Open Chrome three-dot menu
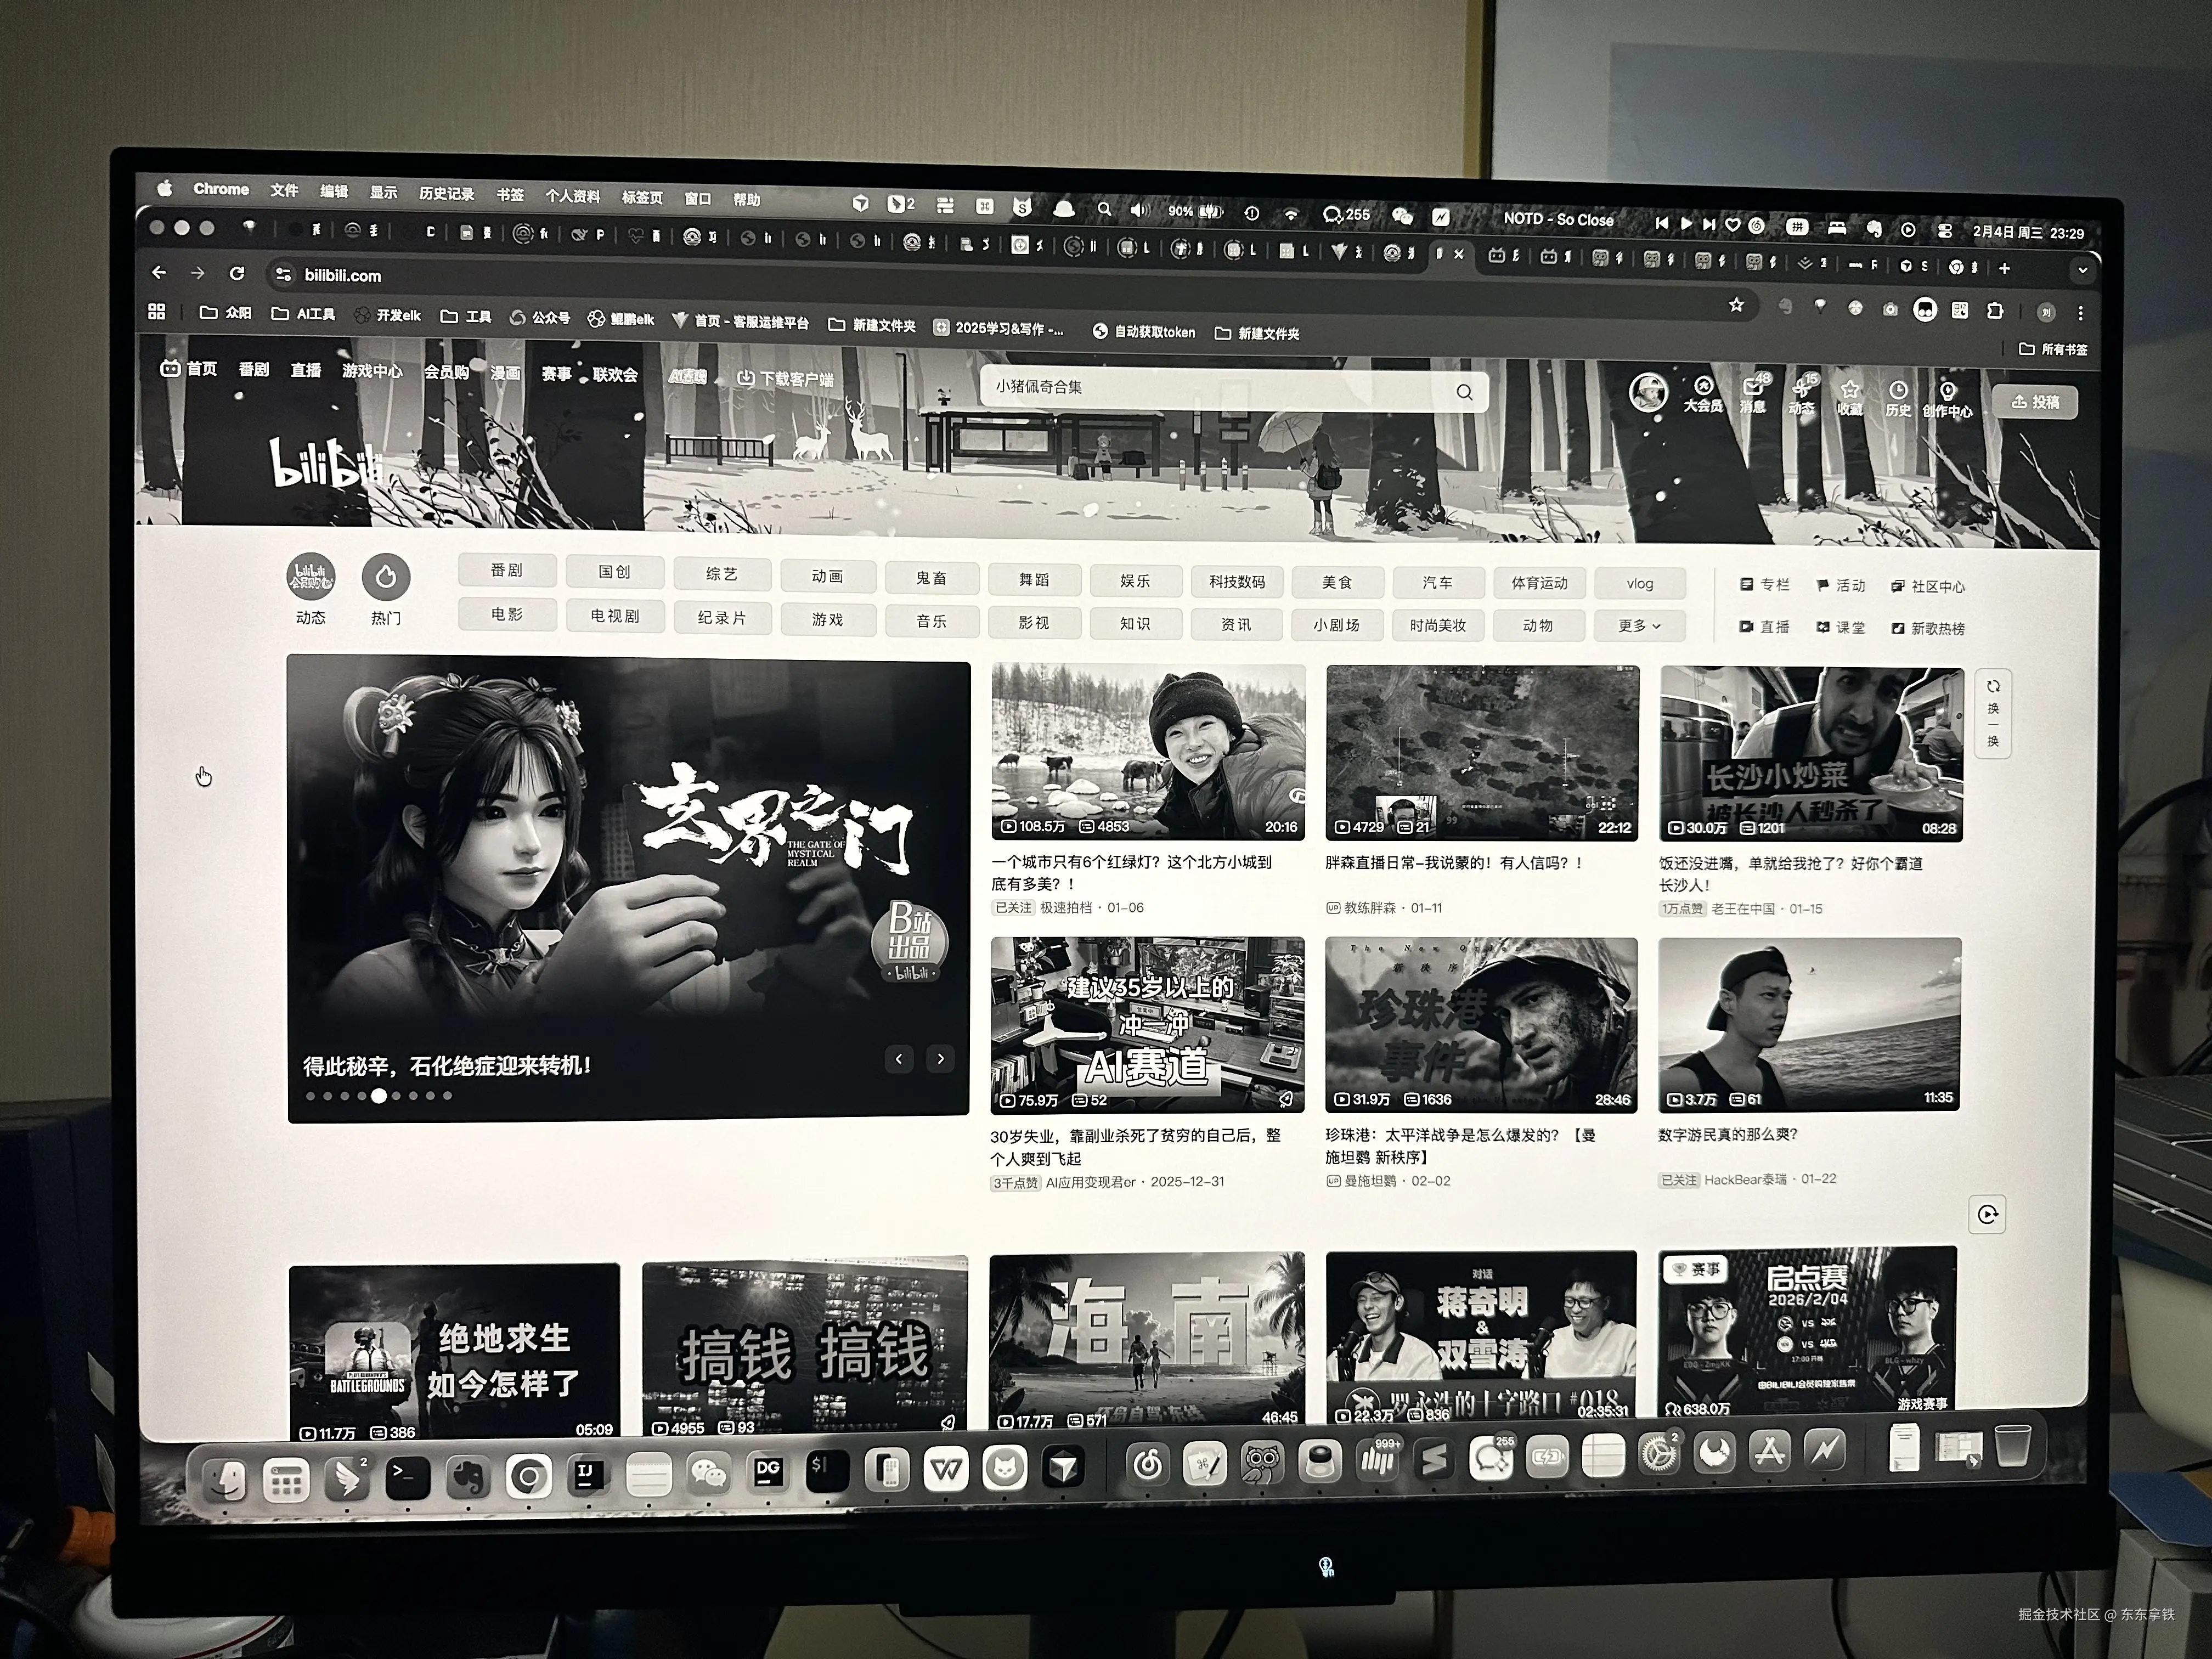 (x=2080, y=313)
